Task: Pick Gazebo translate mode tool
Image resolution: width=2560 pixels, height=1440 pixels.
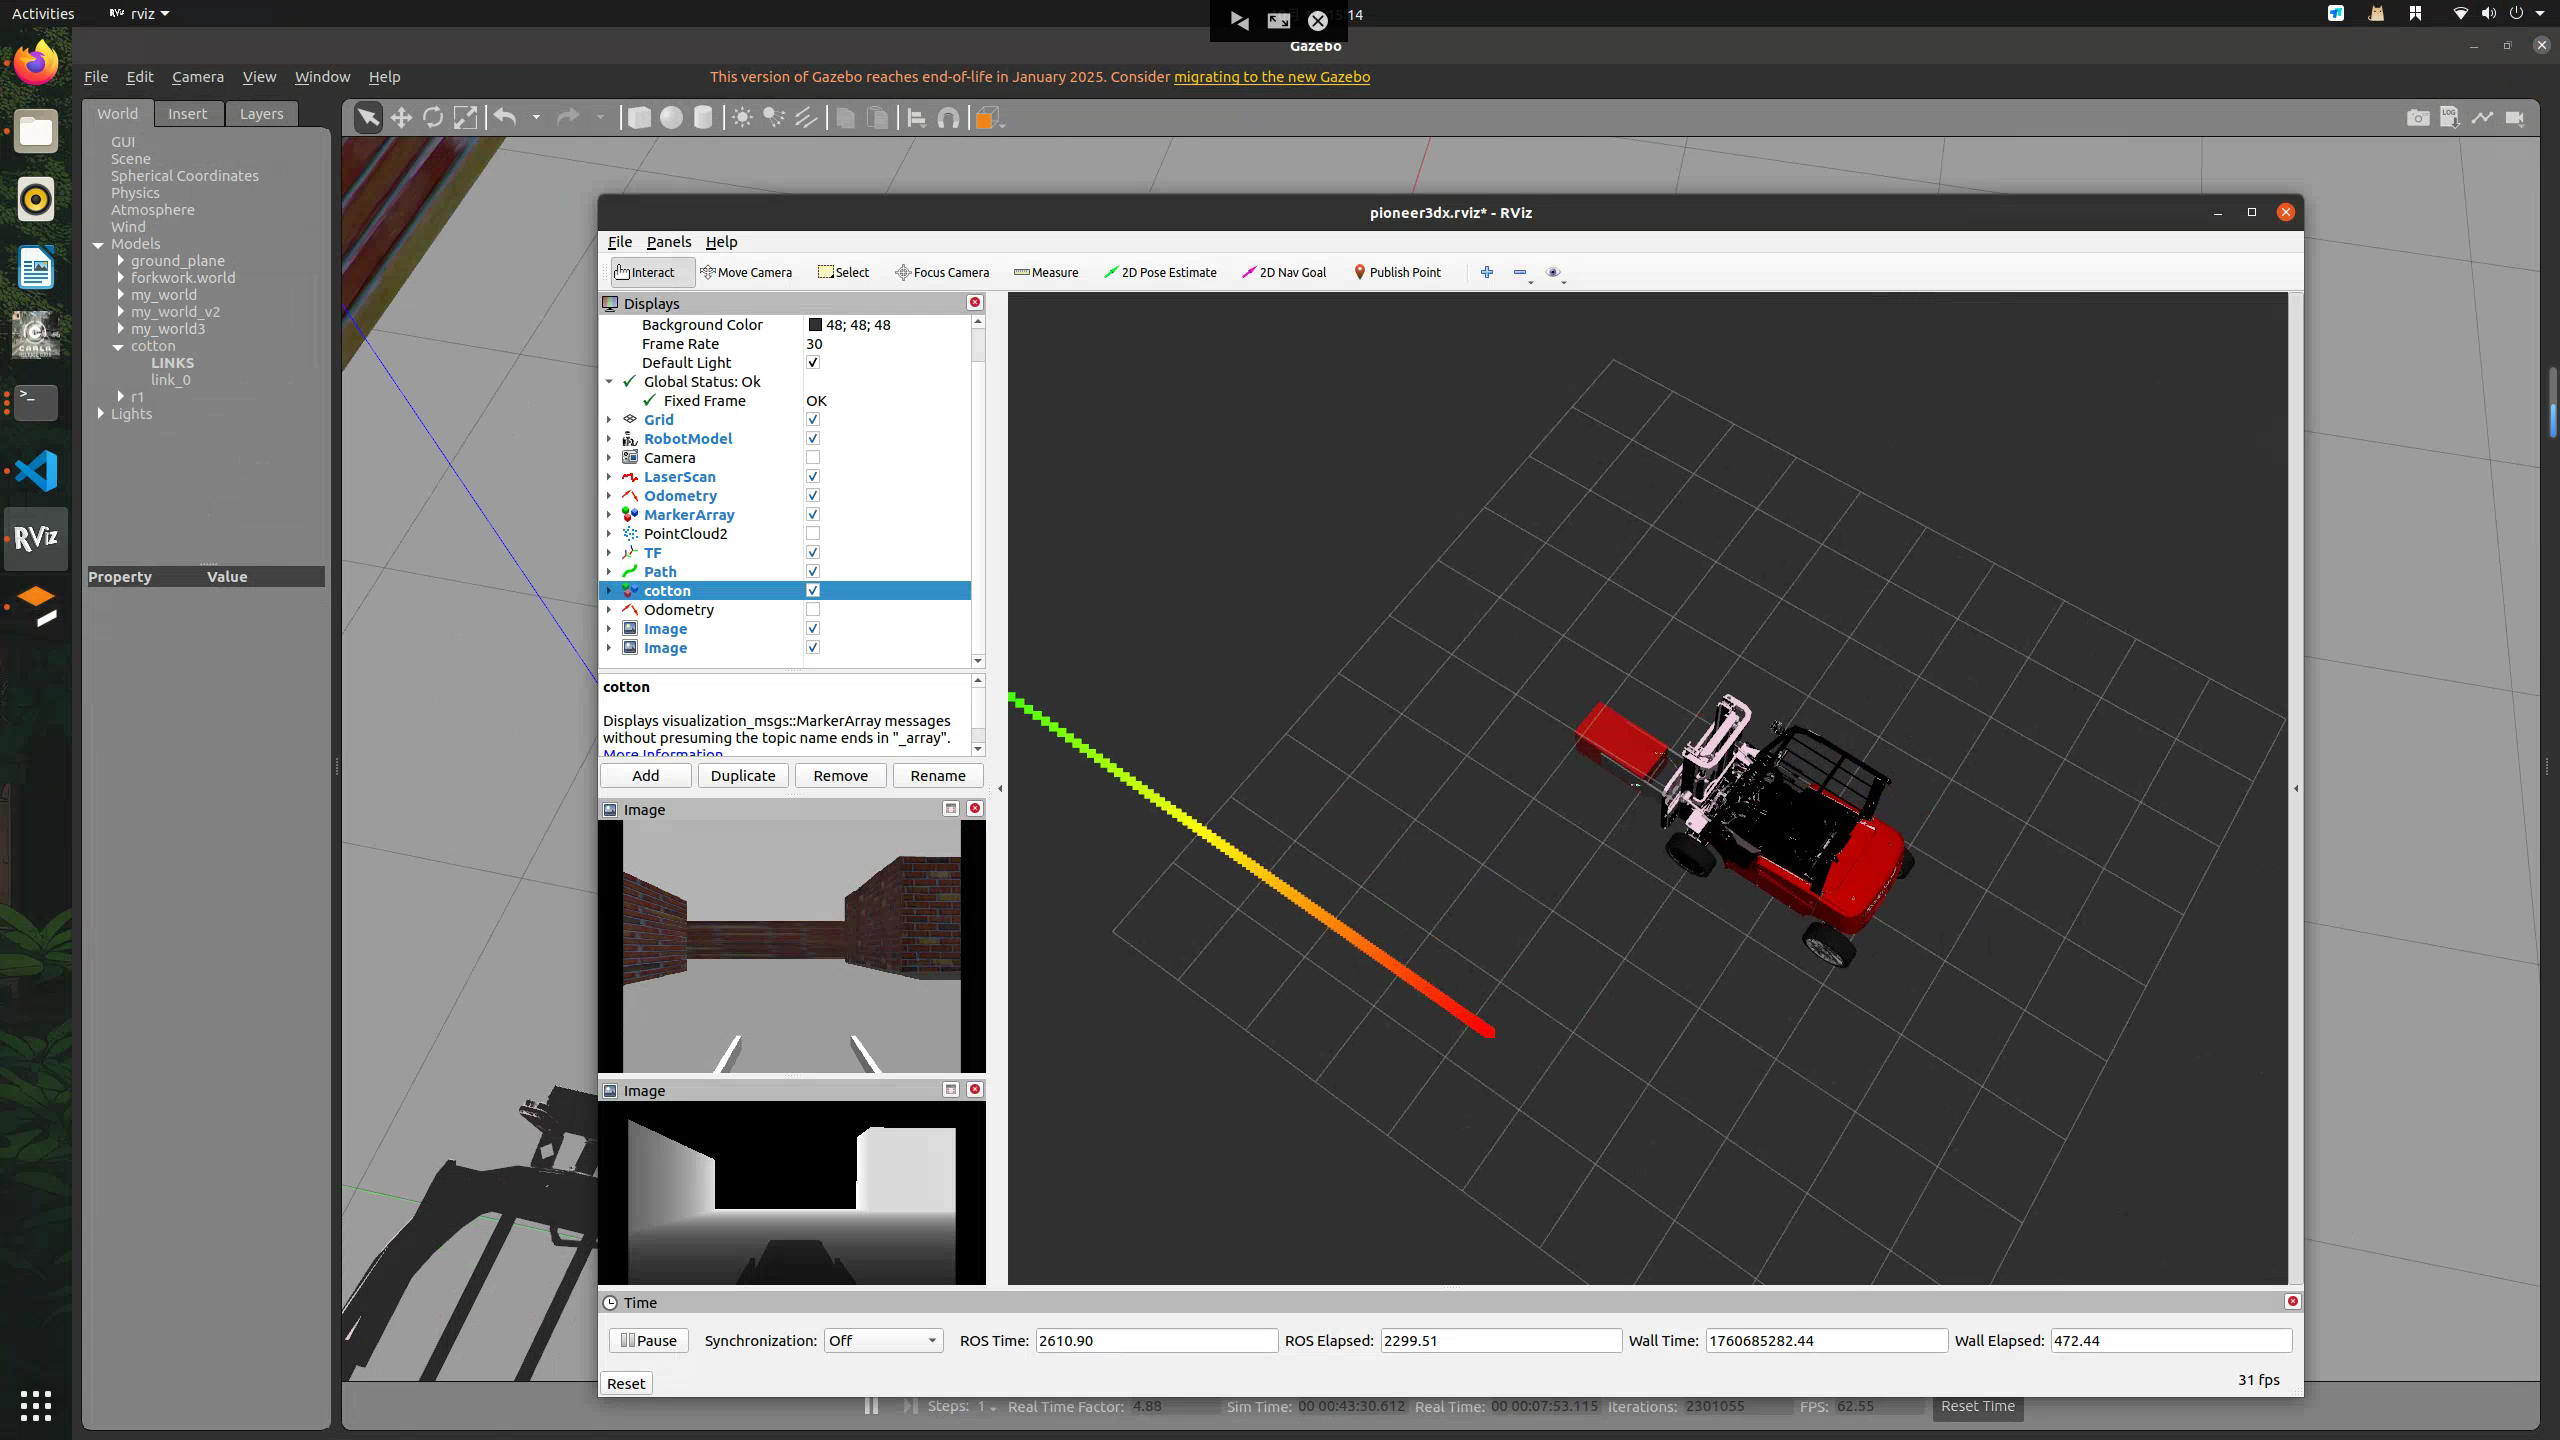Action: tap(401, 118)
